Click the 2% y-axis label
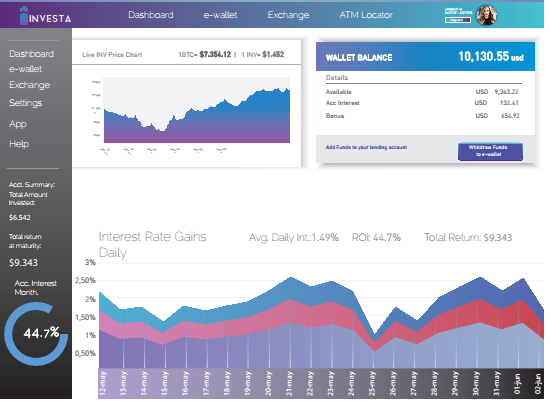This screenshot has height=404, width=550. click(x=90, y=299)
